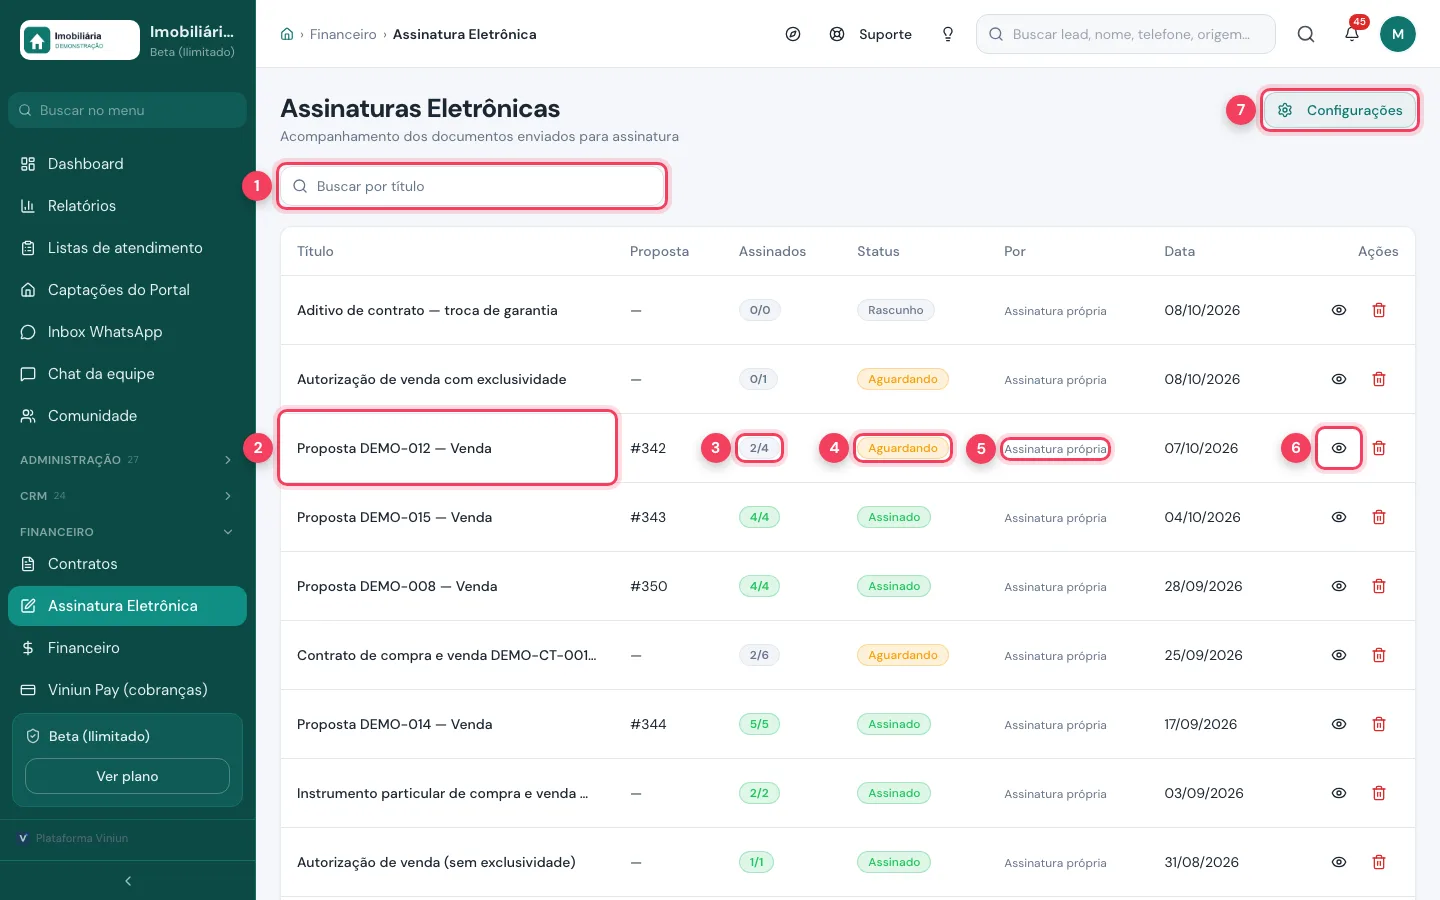The height and width of the screenshot is (900, 1440).
Task: Click eye icon for Proposta DEMO-012
Action: [x=1339, y=448]
